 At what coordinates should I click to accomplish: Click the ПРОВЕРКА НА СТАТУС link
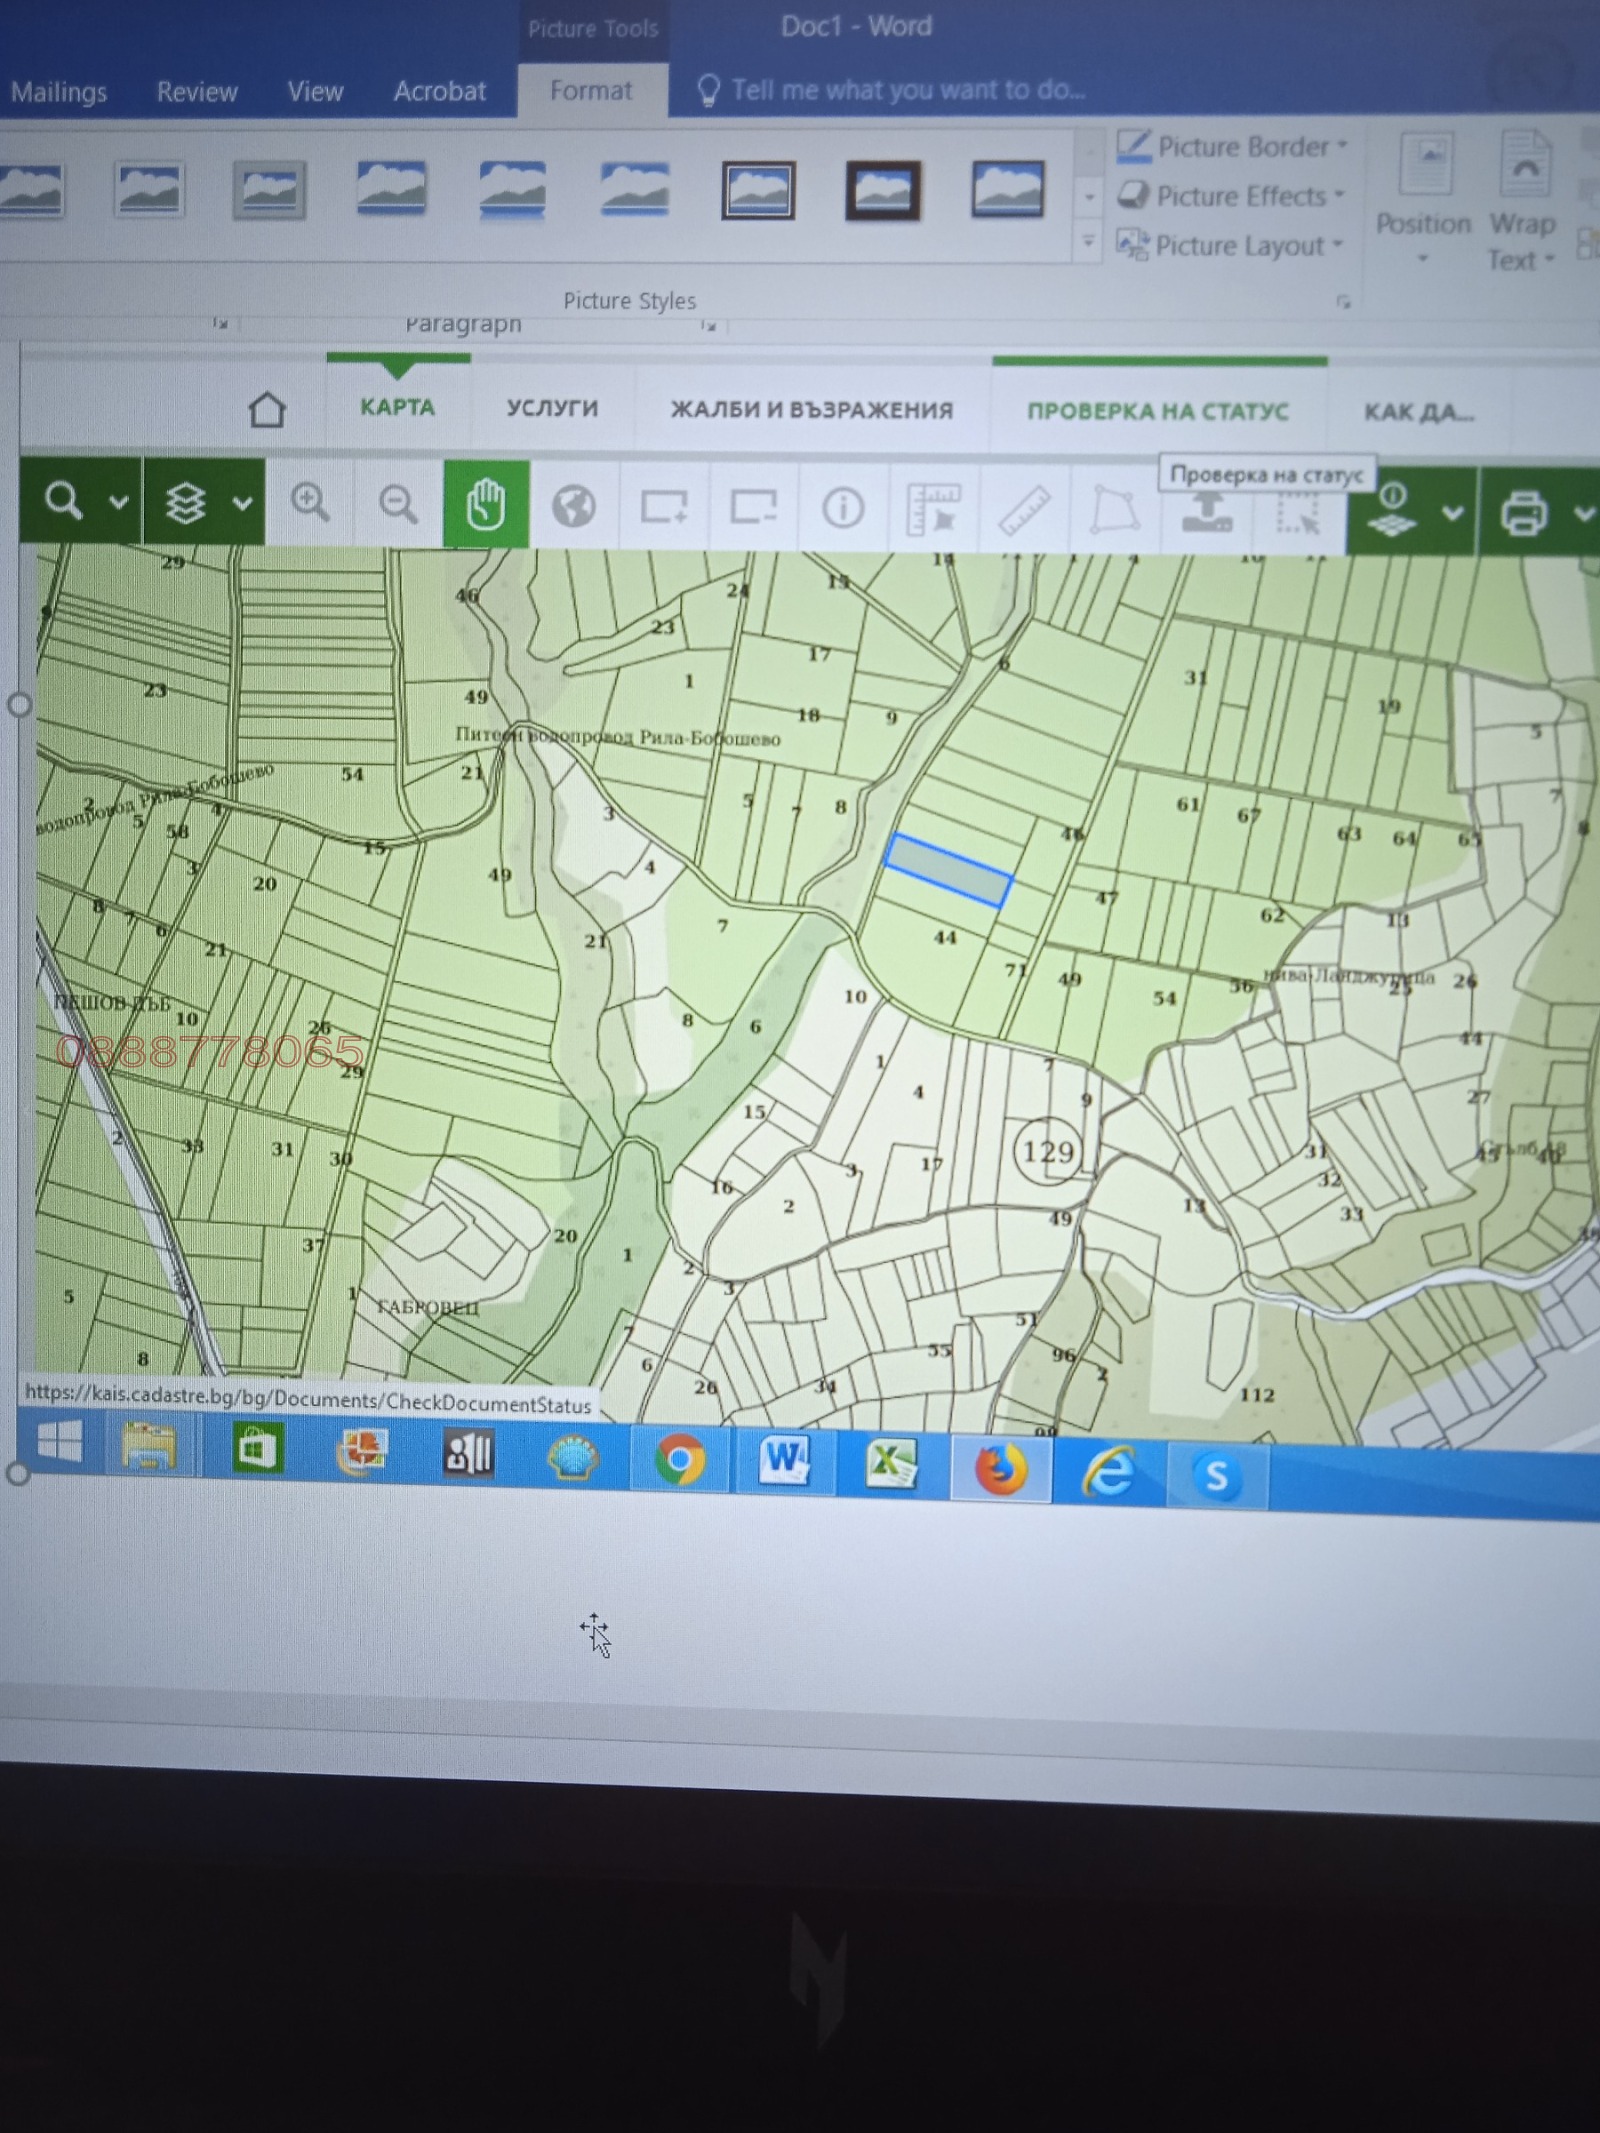[1158, 412]
